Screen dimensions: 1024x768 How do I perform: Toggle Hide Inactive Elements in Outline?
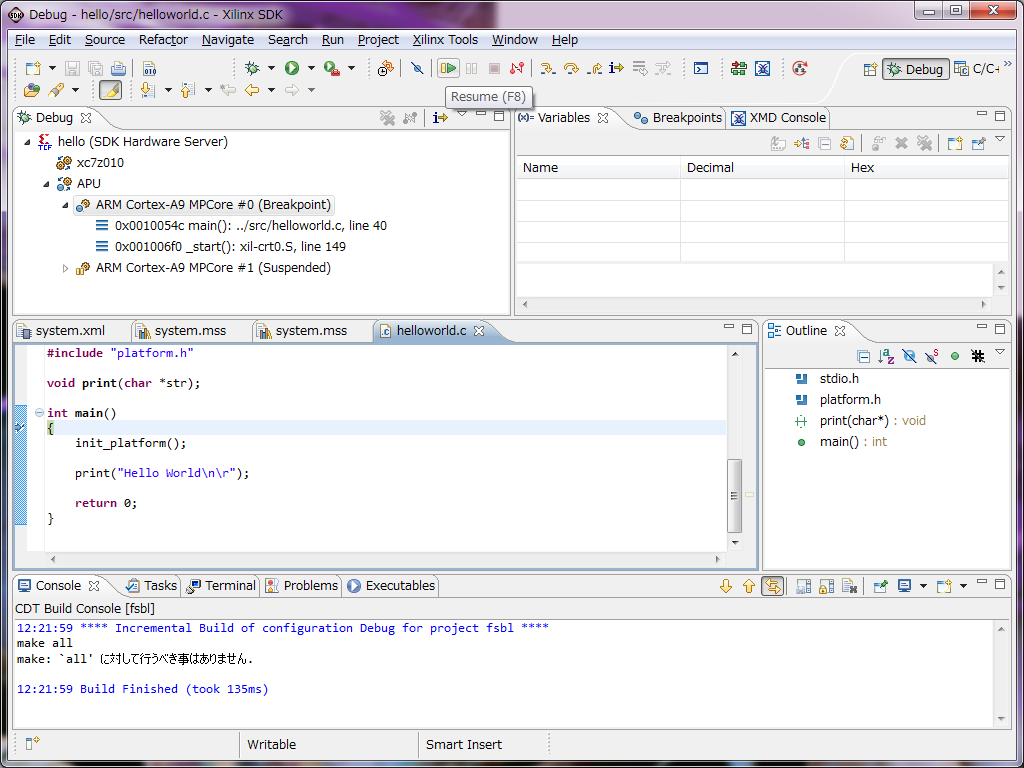point(978,356)
